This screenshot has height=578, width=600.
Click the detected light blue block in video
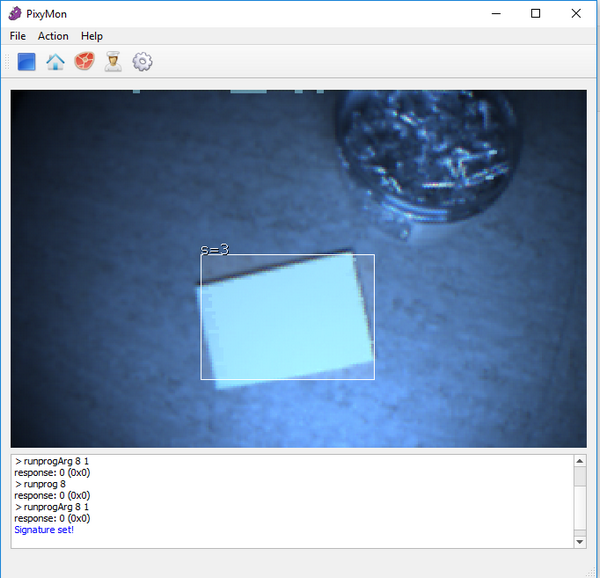coord(287,317)
